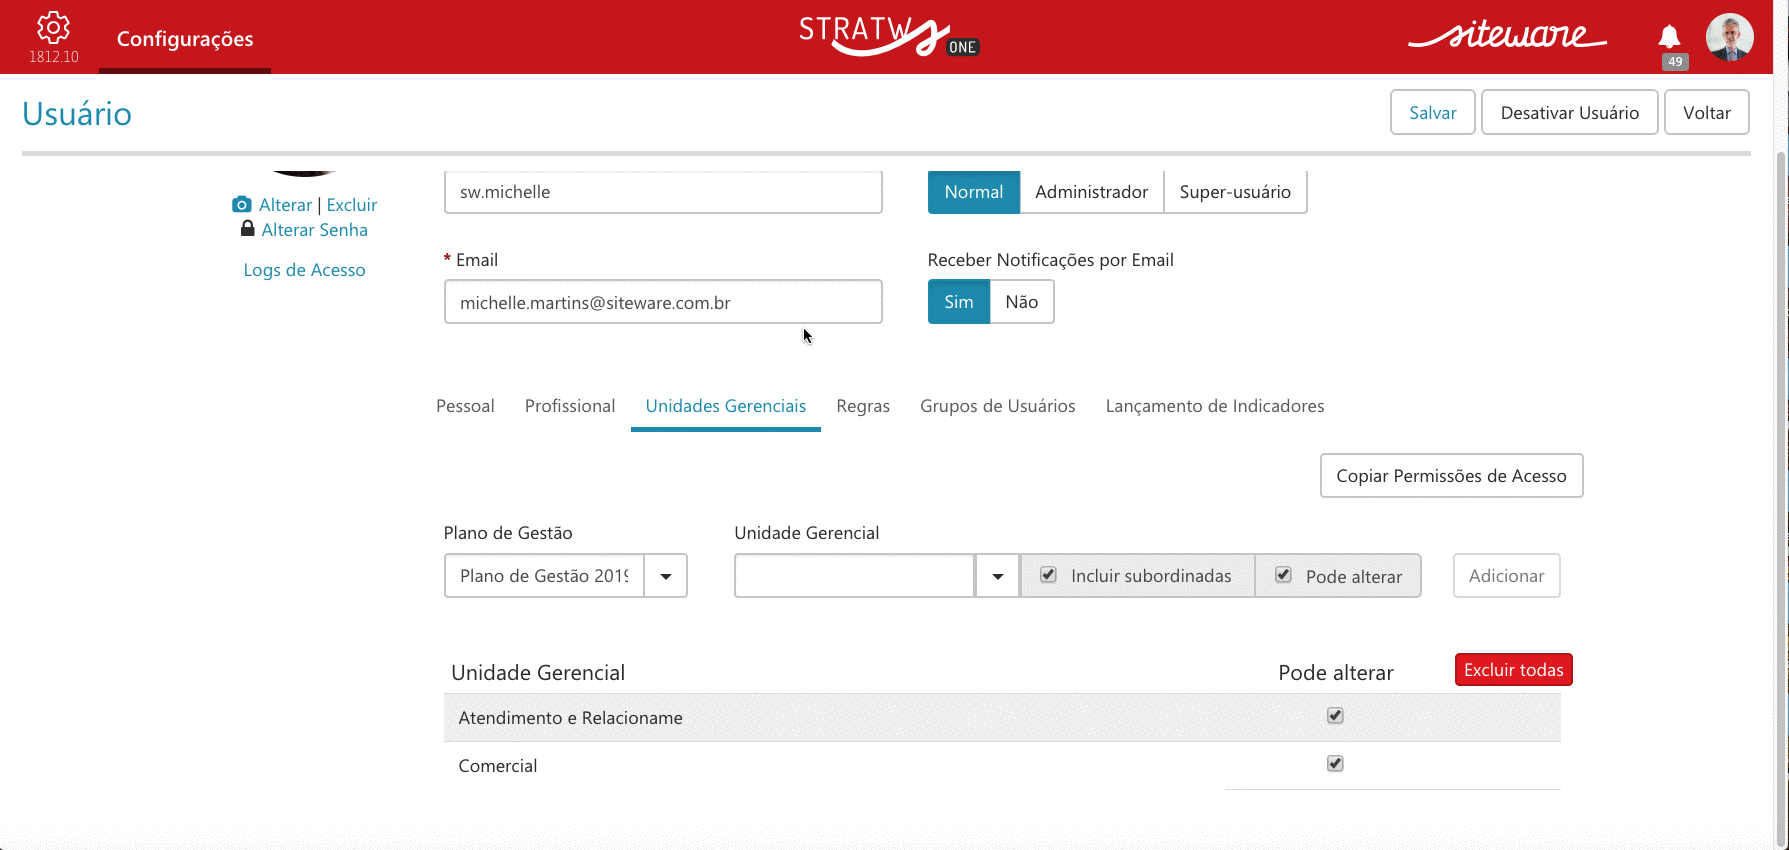Viewport: 1789px width, 850px height.
Task: Uncheck Pode alterar for Comercial
Action: point(1335,763)
